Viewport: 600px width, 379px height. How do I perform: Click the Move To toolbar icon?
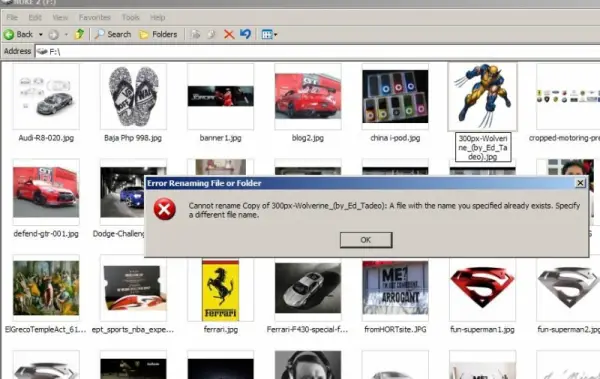[196, 34]
